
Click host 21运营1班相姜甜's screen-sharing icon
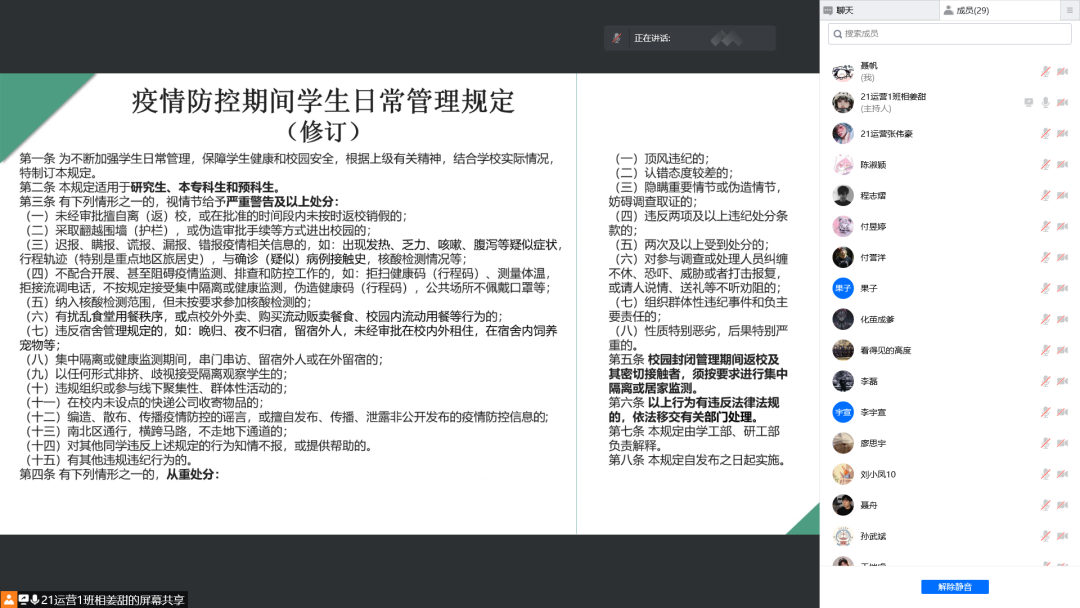pos(1028,102)
